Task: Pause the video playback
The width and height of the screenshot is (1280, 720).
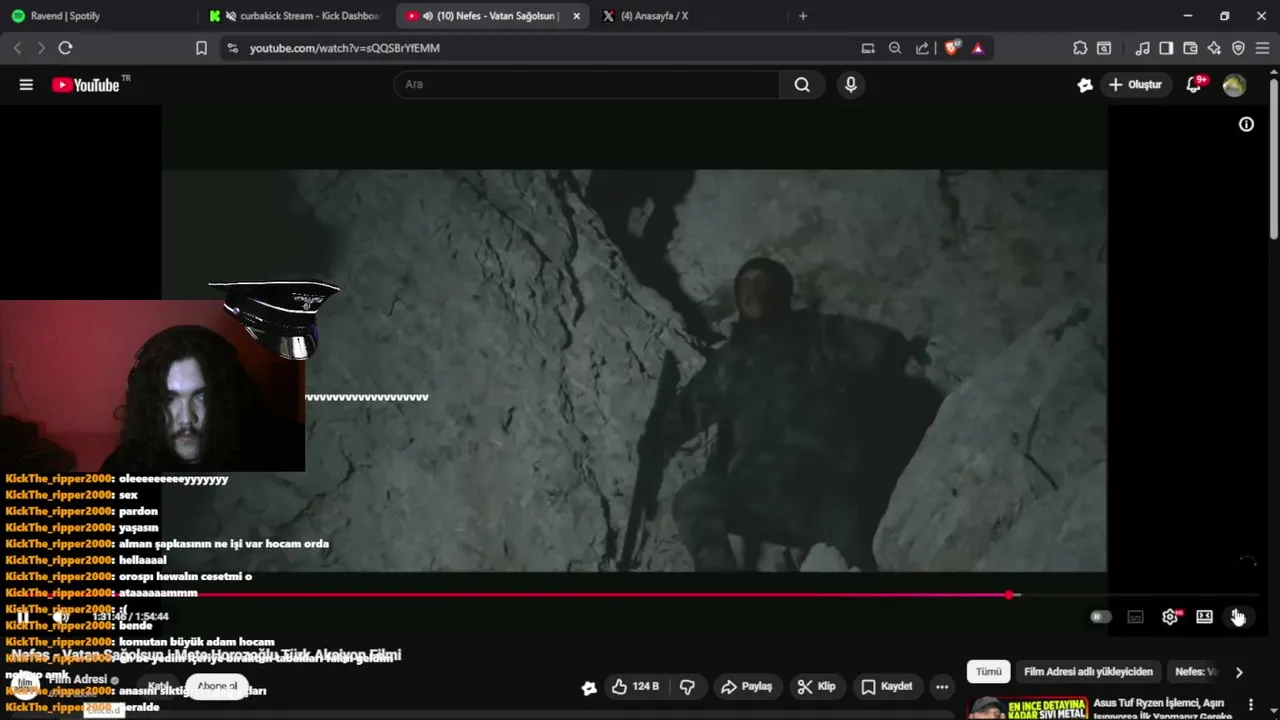Action: coord(22,616)
